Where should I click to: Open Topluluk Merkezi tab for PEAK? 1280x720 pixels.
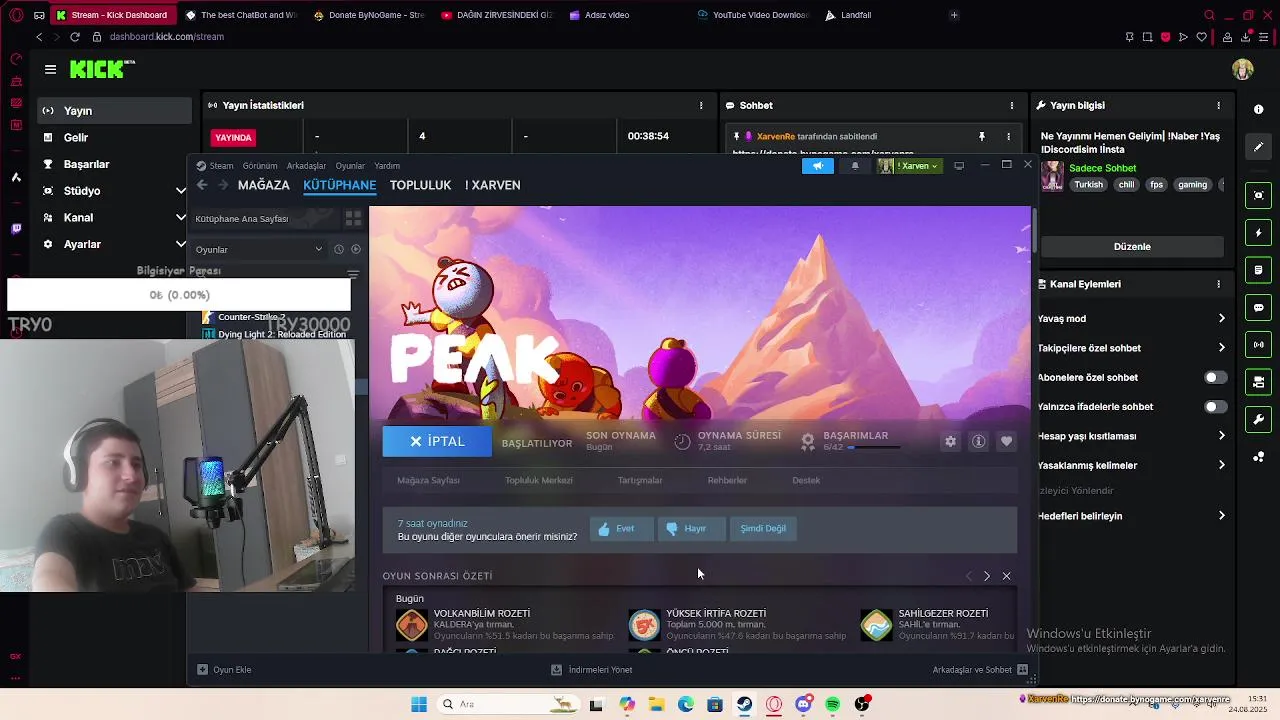coord(539,480)
